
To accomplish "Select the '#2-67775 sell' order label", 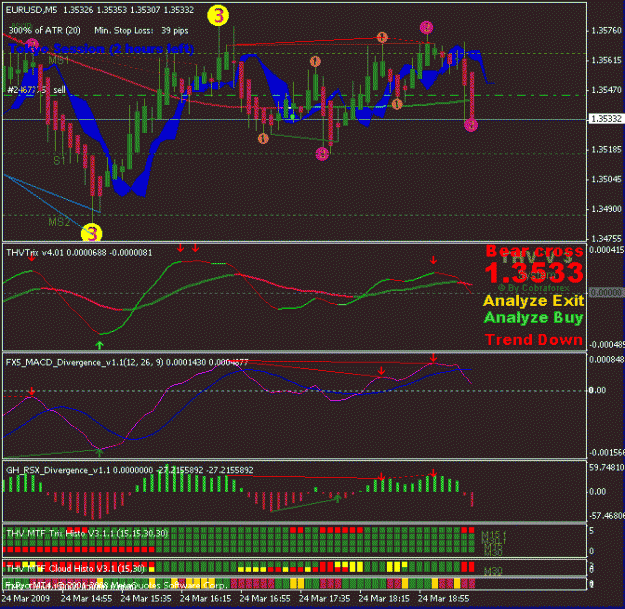I will point(36,90).
